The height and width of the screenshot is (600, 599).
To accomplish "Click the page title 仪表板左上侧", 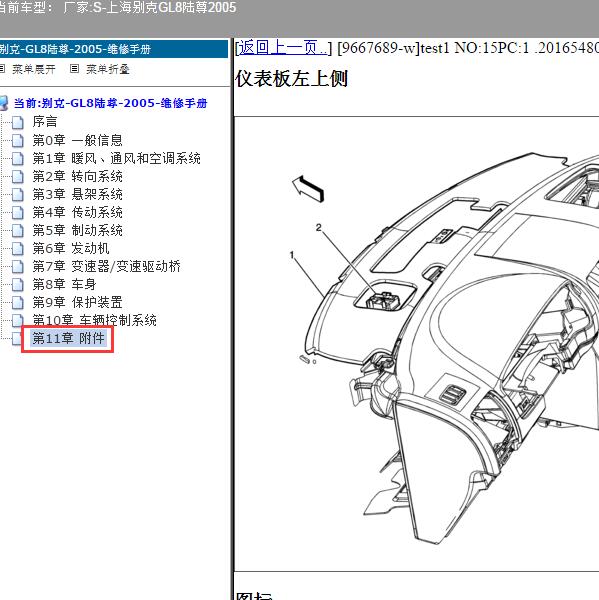I will (x=292, y=79).
